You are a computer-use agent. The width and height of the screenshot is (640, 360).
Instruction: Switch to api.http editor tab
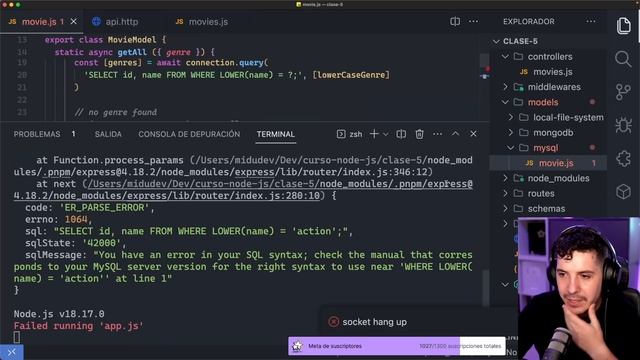pos(115,22)
